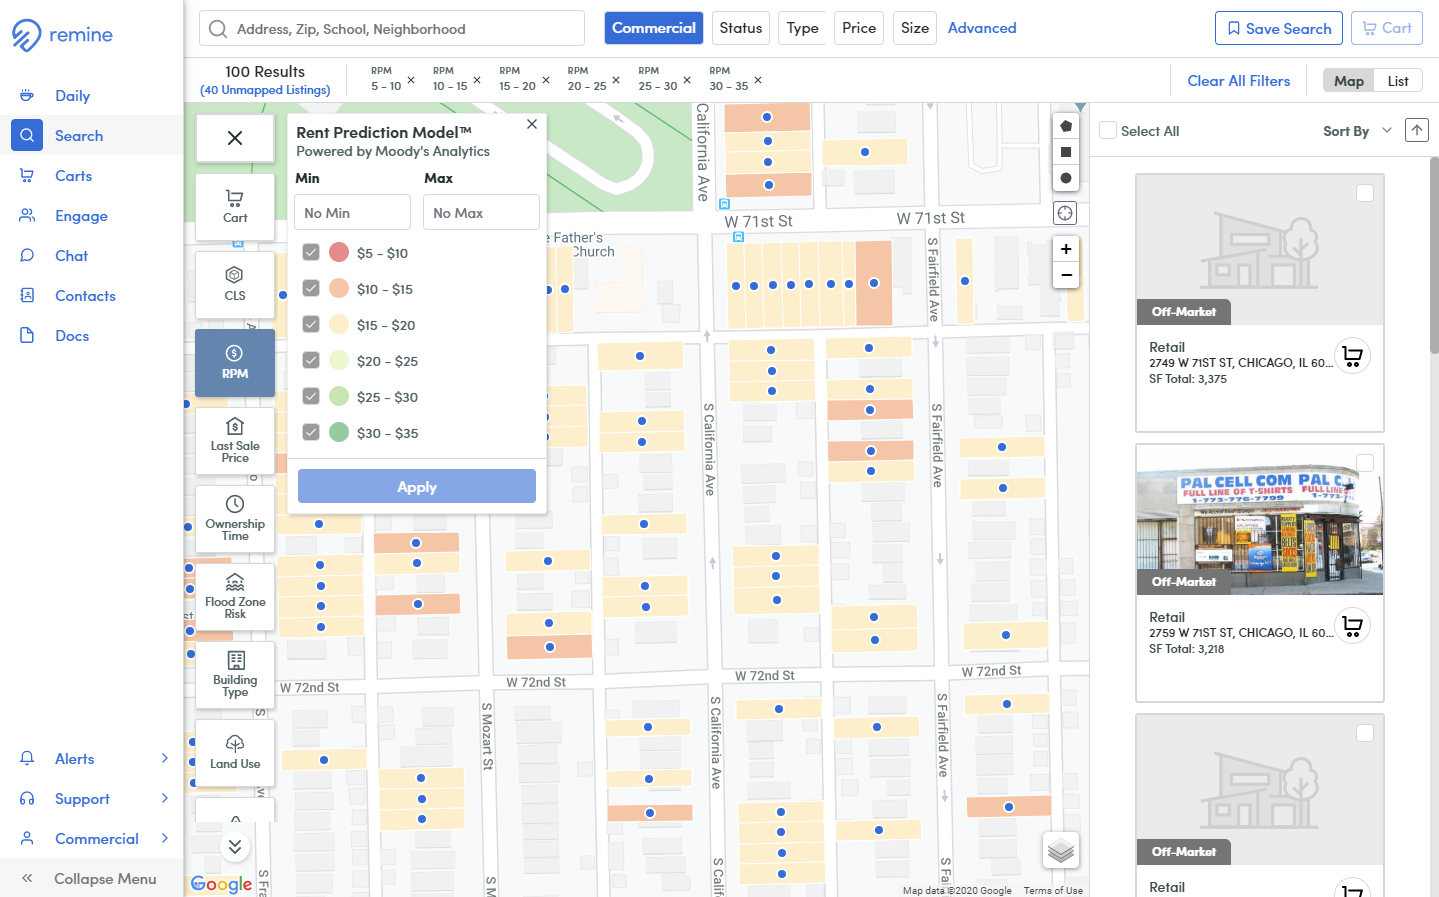Open the Price filter dropdown
Screen dimensions: 1439x897
coord(858,28)
